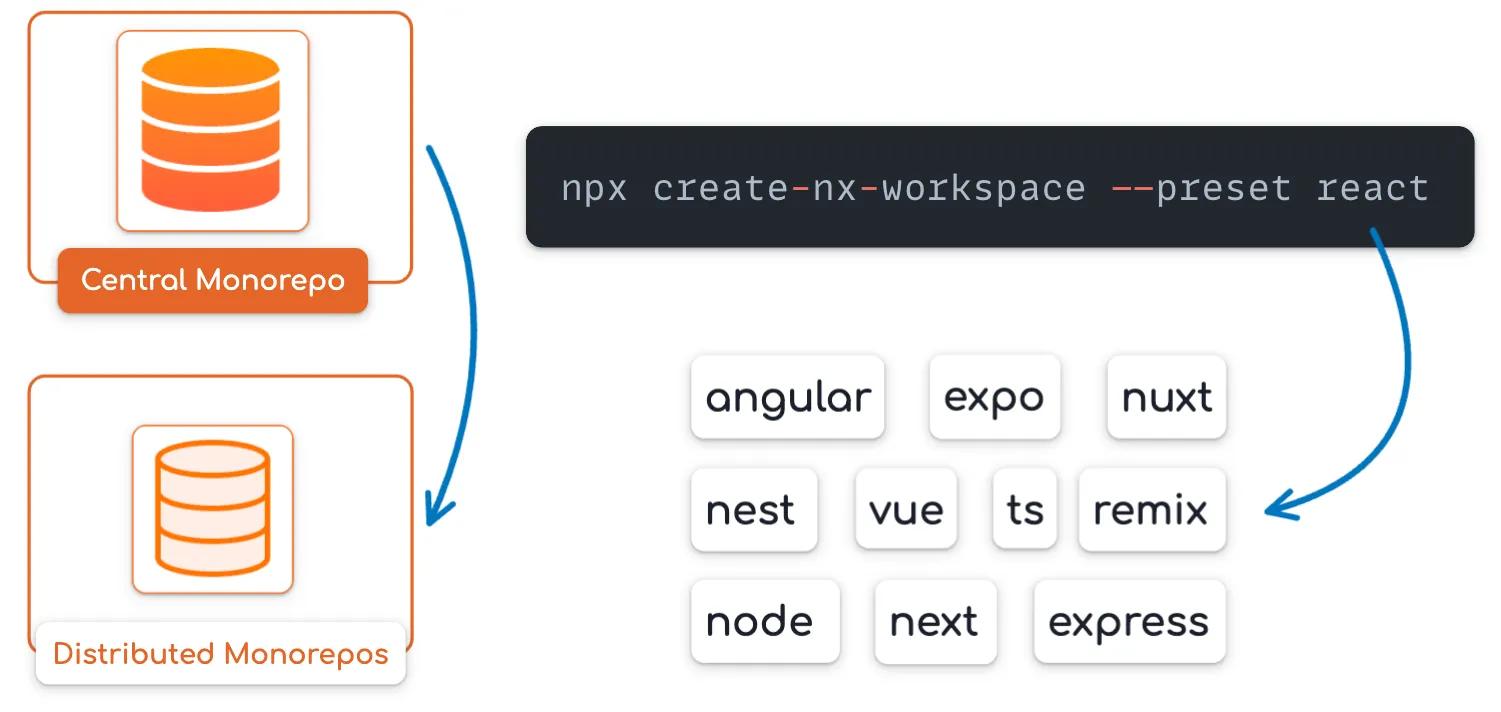The image size is (1501, 712).
Task: Click npx in the terminal command
Action: point(594,188)
